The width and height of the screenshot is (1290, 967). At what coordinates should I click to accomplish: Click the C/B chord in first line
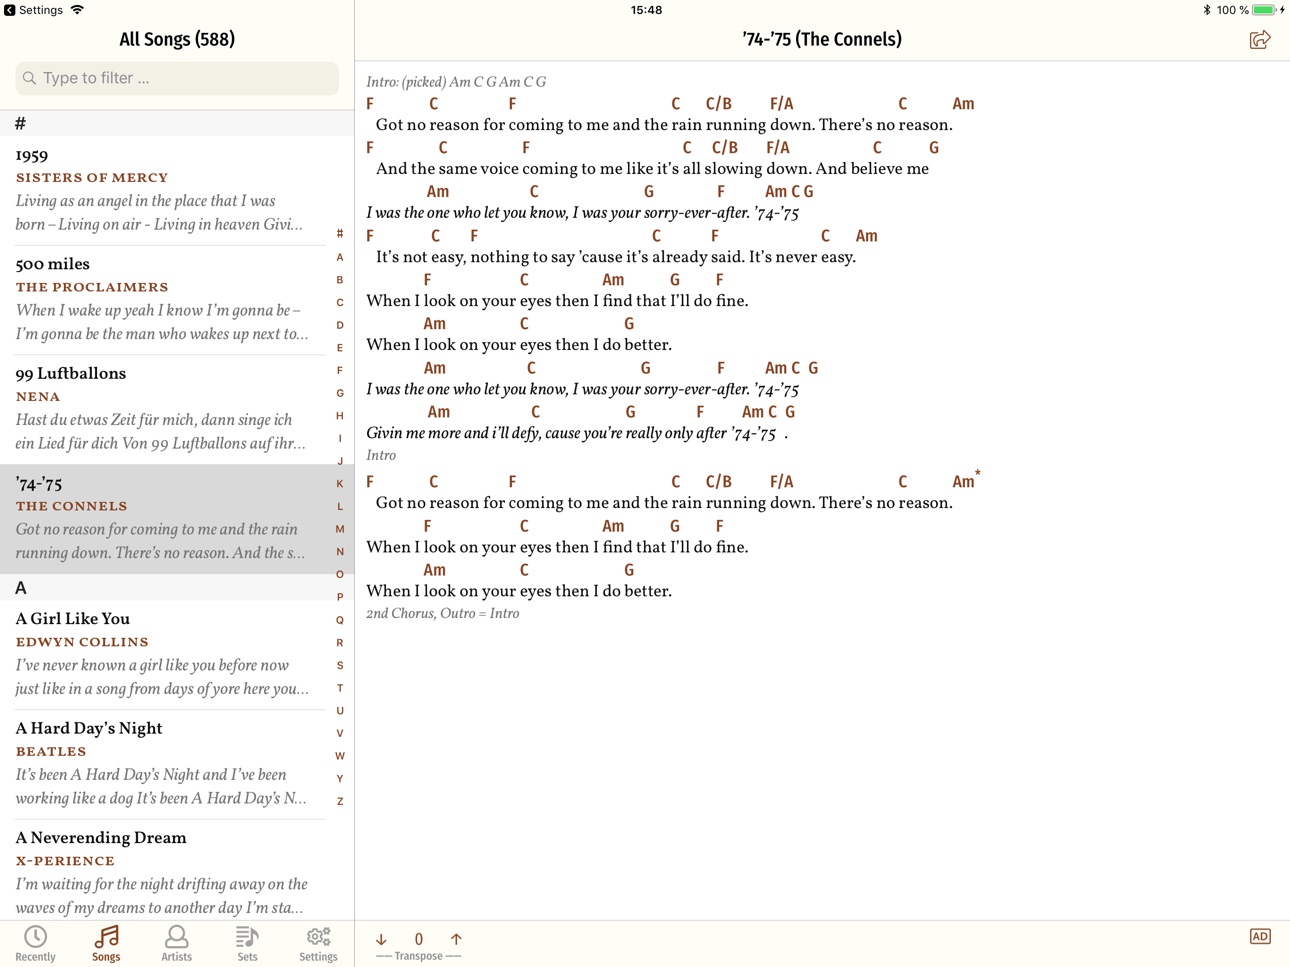pyautogui.click(x=719, y=103)
